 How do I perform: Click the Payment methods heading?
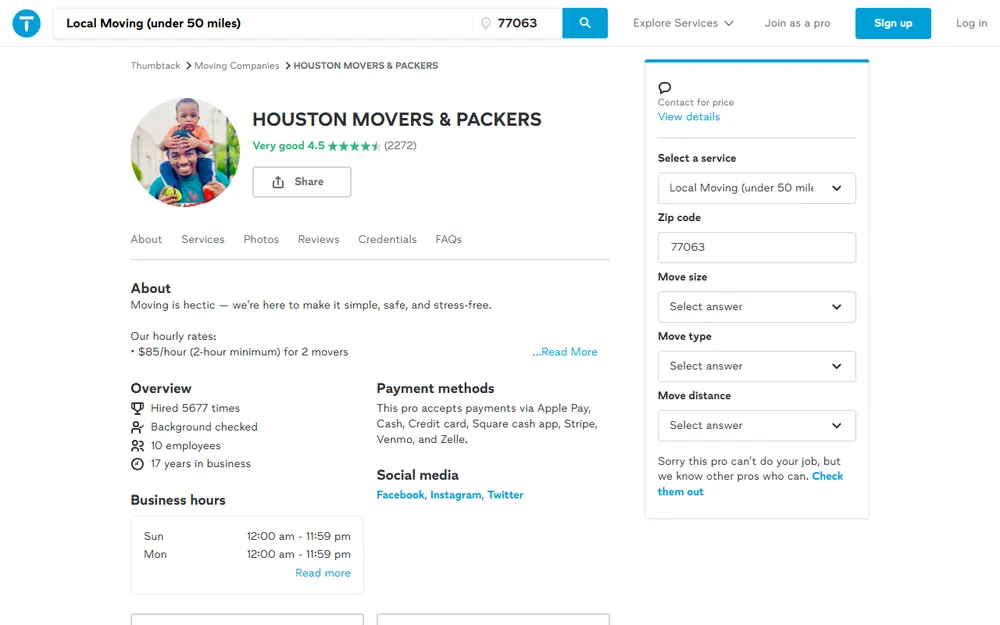pyautogui.click(x=435, y=388)
